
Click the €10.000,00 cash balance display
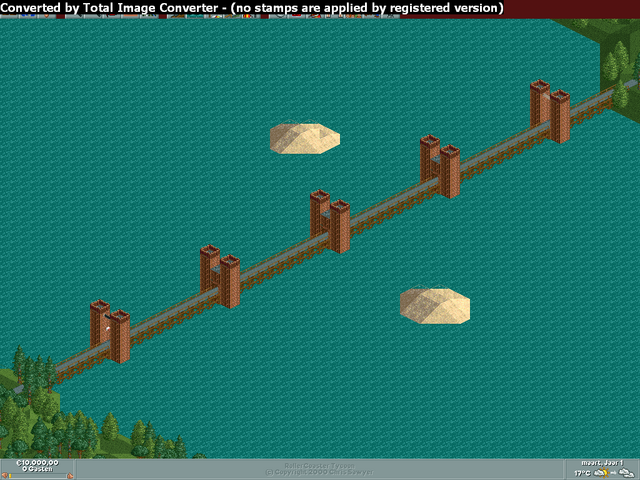pyautogui.click(x=37, y=463)
